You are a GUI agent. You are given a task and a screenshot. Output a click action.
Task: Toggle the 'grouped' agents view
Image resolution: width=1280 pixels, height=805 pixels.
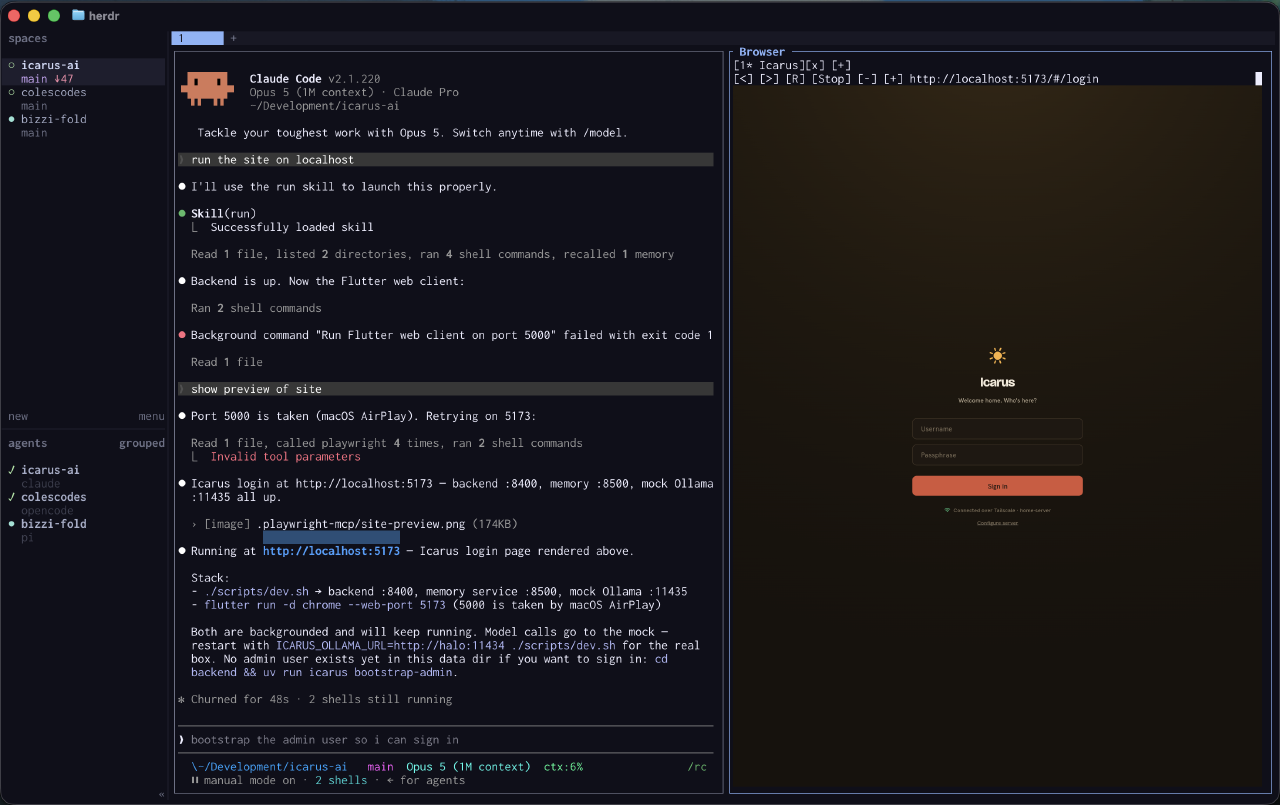(x=142, y=443)
